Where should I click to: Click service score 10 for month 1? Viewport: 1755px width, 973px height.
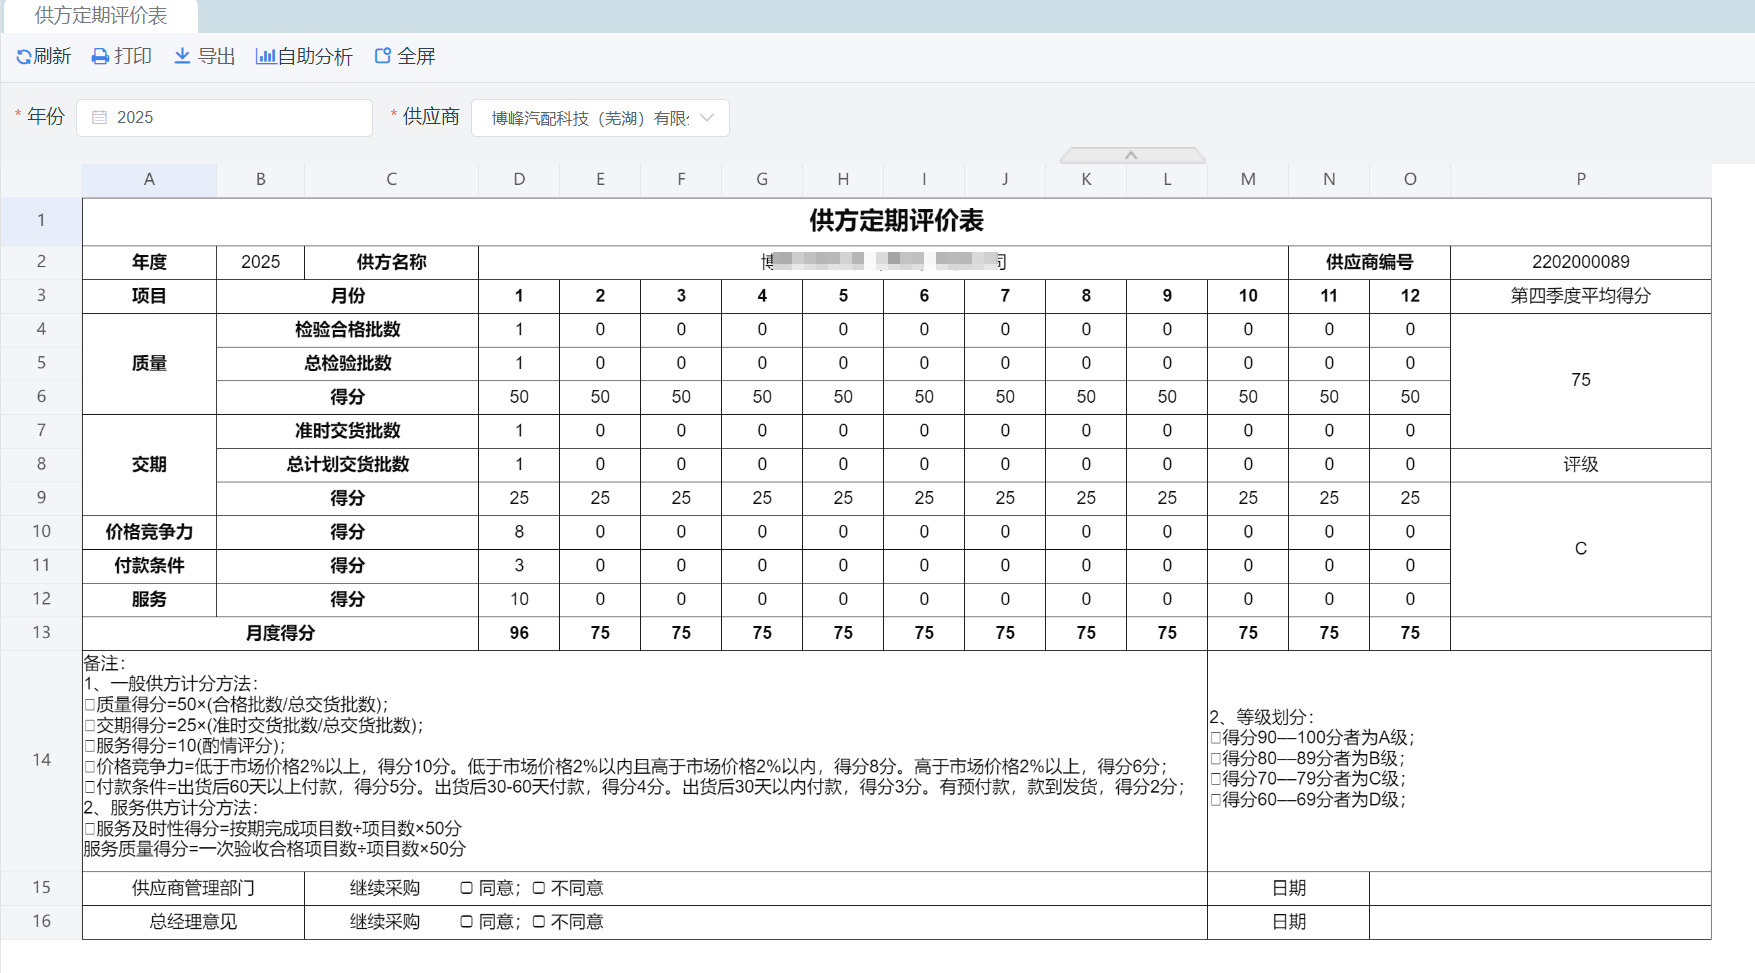point(519,600)
